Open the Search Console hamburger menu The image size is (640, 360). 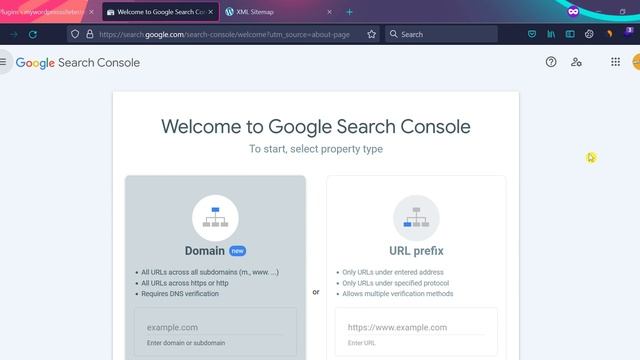coord(3,62)
